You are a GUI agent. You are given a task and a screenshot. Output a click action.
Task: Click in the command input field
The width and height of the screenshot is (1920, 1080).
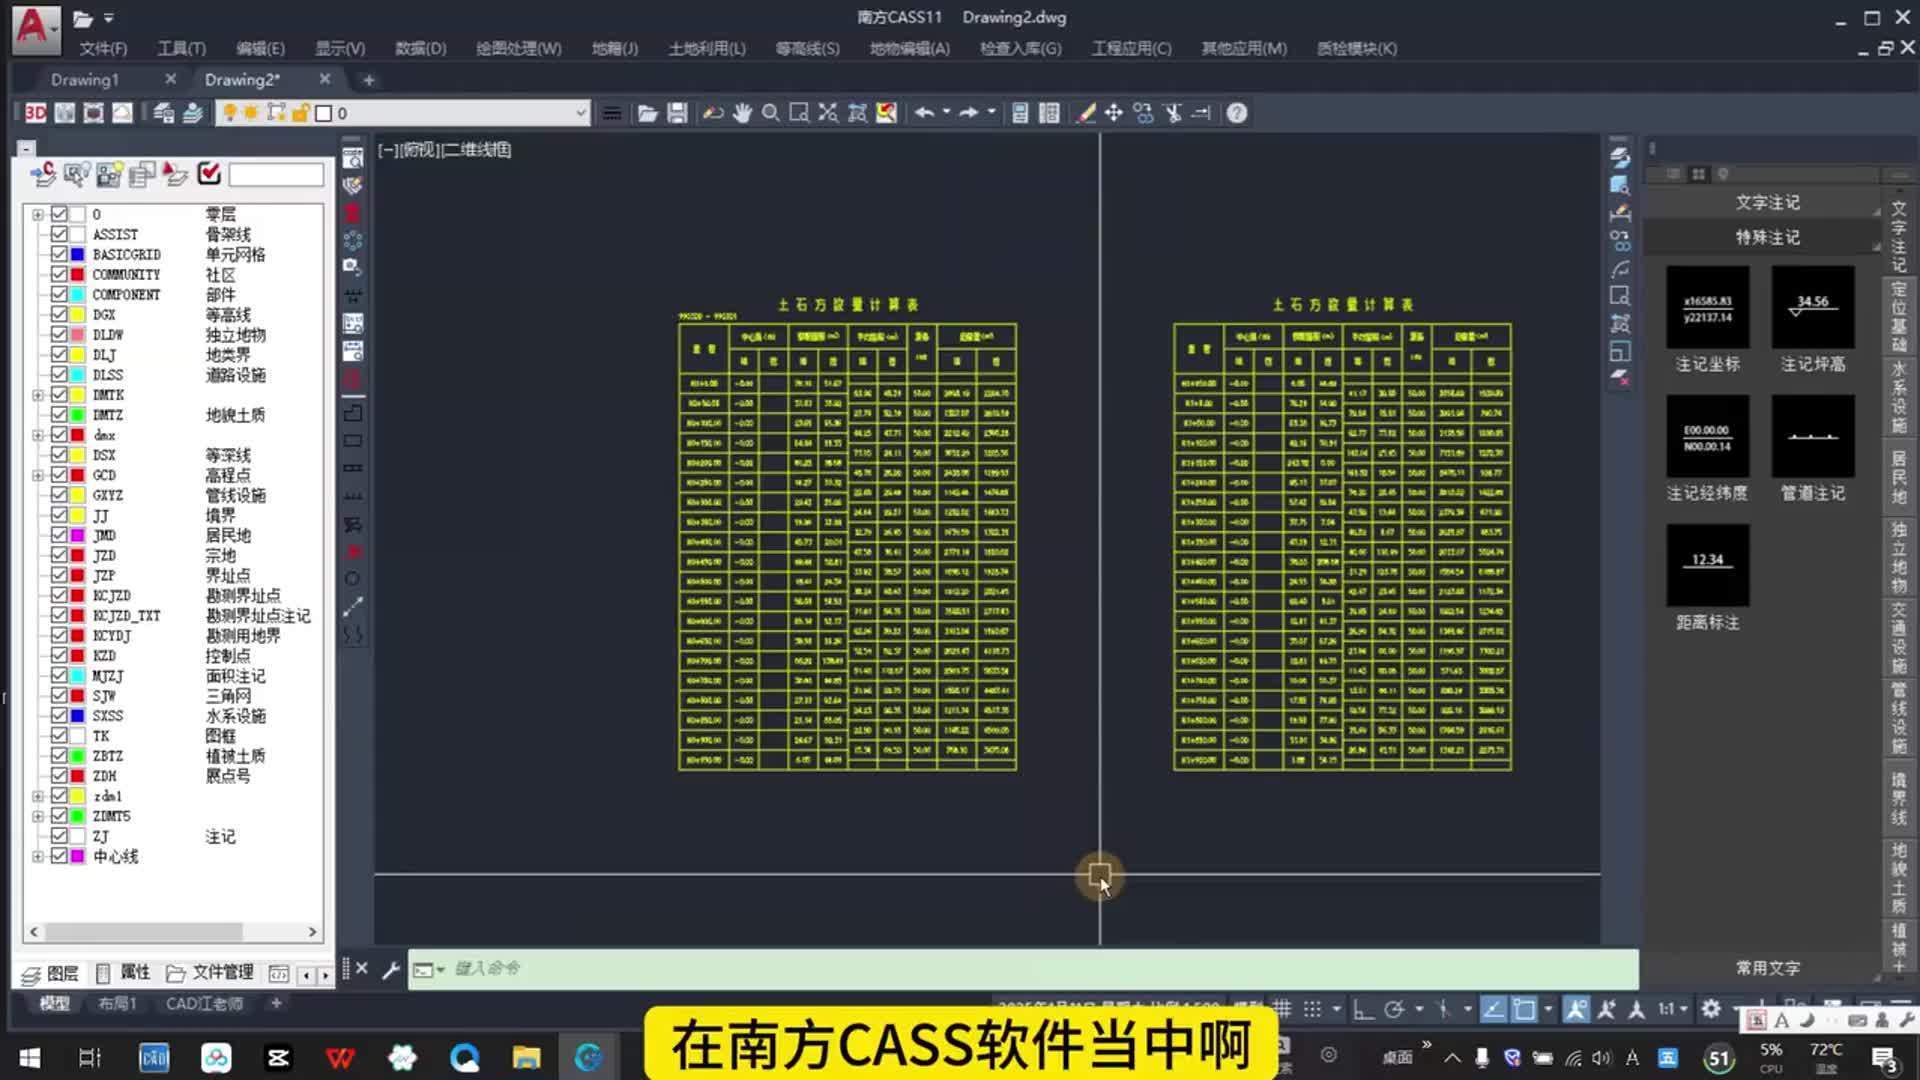700,968
